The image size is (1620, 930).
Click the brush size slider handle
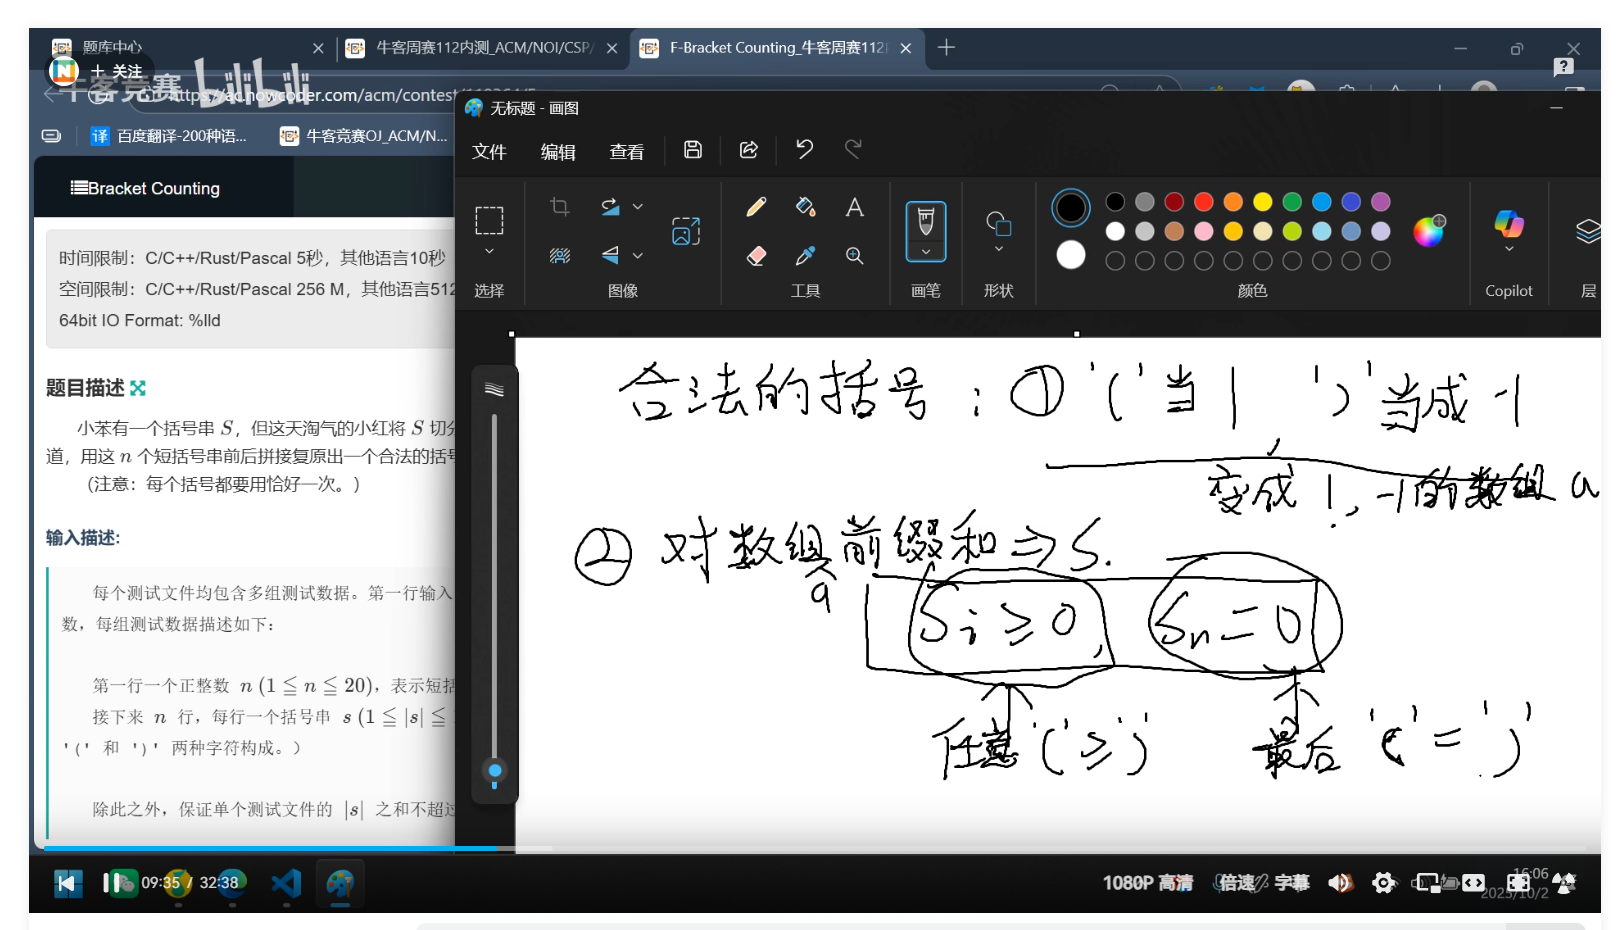point(494,771)
